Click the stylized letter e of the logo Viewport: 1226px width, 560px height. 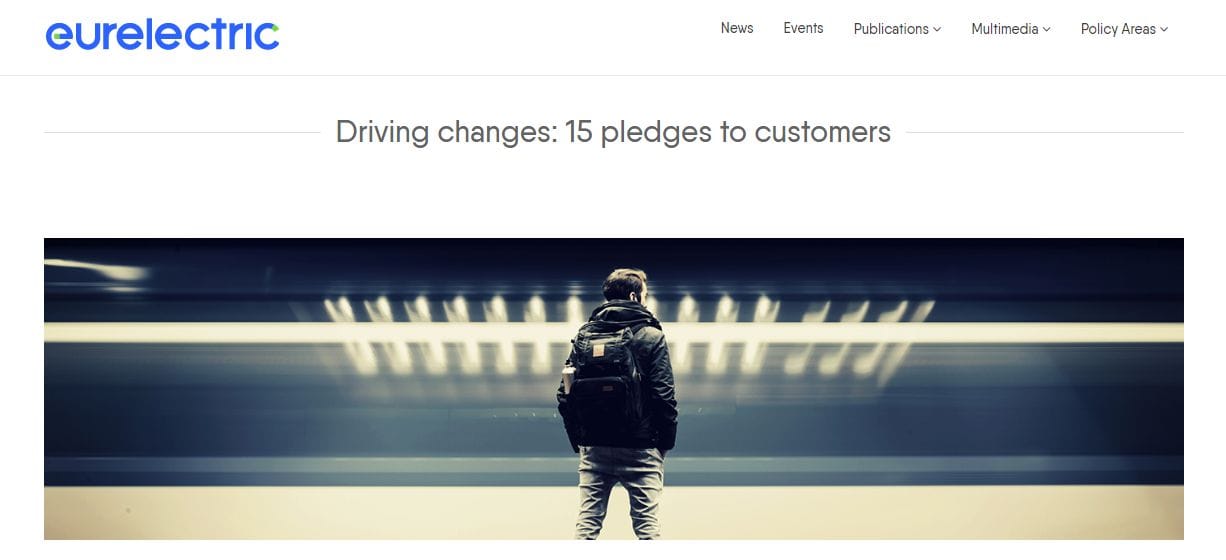[58, 37]
